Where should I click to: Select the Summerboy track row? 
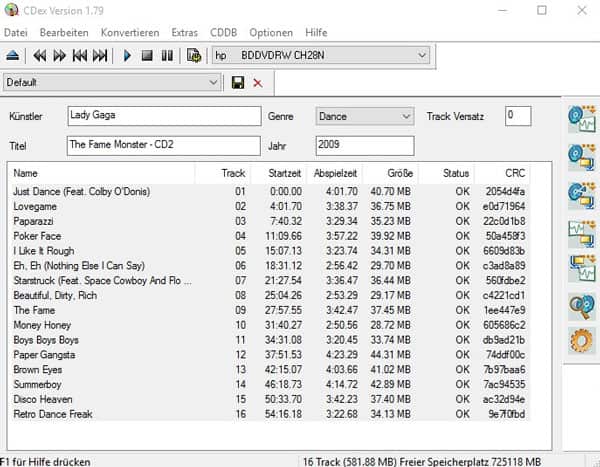269,385
